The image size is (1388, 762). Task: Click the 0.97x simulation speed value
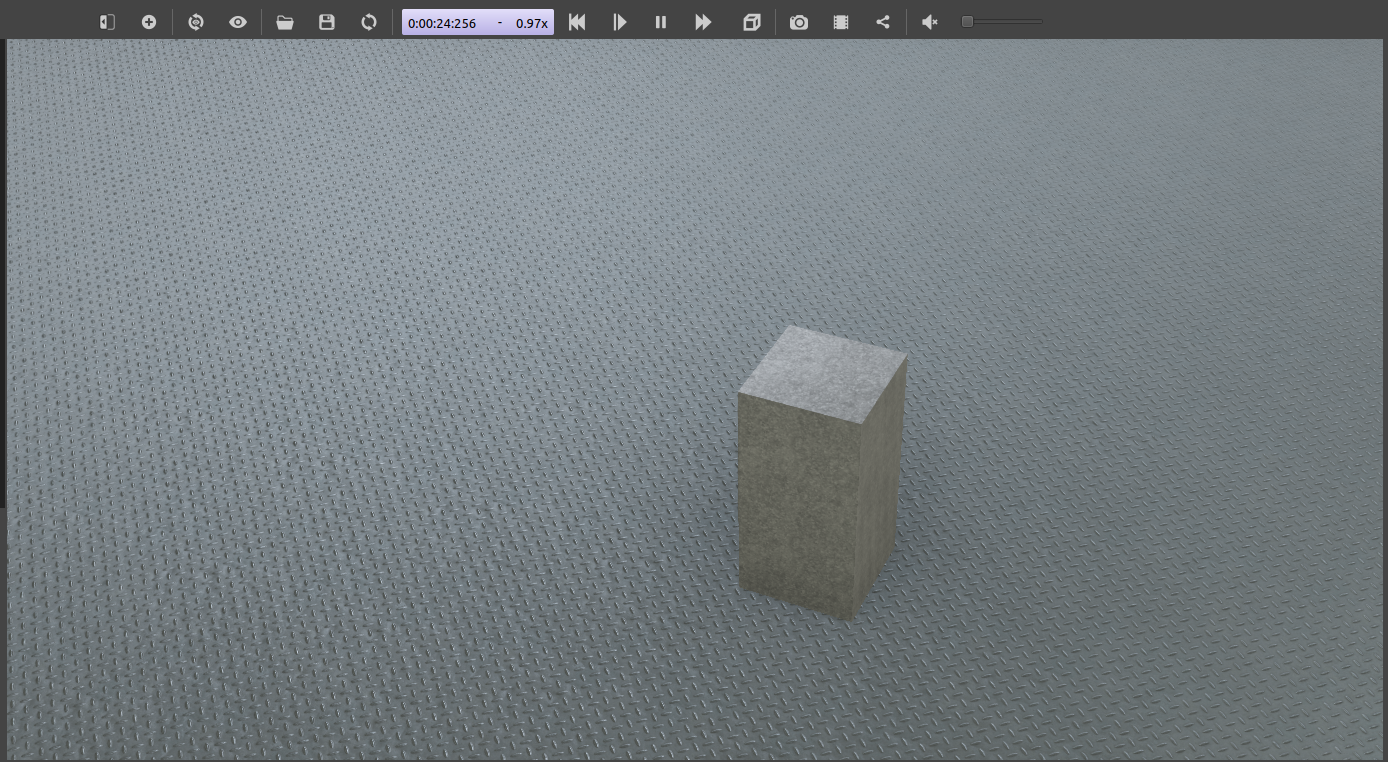coord(532,23)
